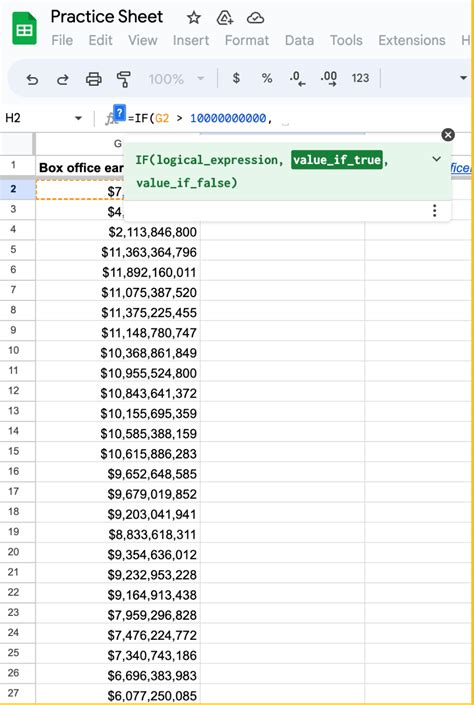The height and width of the screenshot is (705, 474).
Task: Format as percent
Action: pyautogui.click(x=267, y=78)
